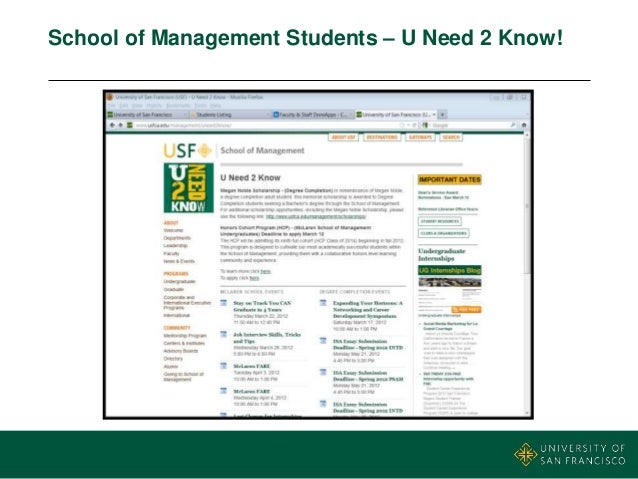Click the Centers & Institutes link

pos(184,343)
